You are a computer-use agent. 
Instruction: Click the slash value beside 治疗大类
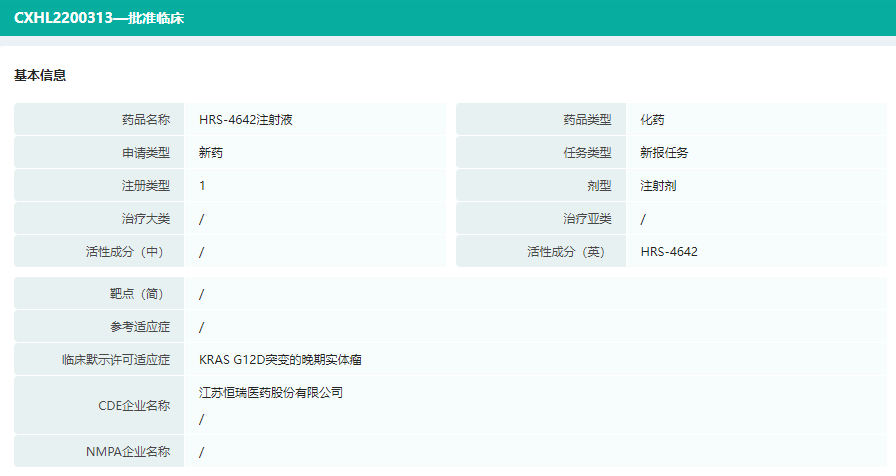pyautogui.click(x=202, y=219)
